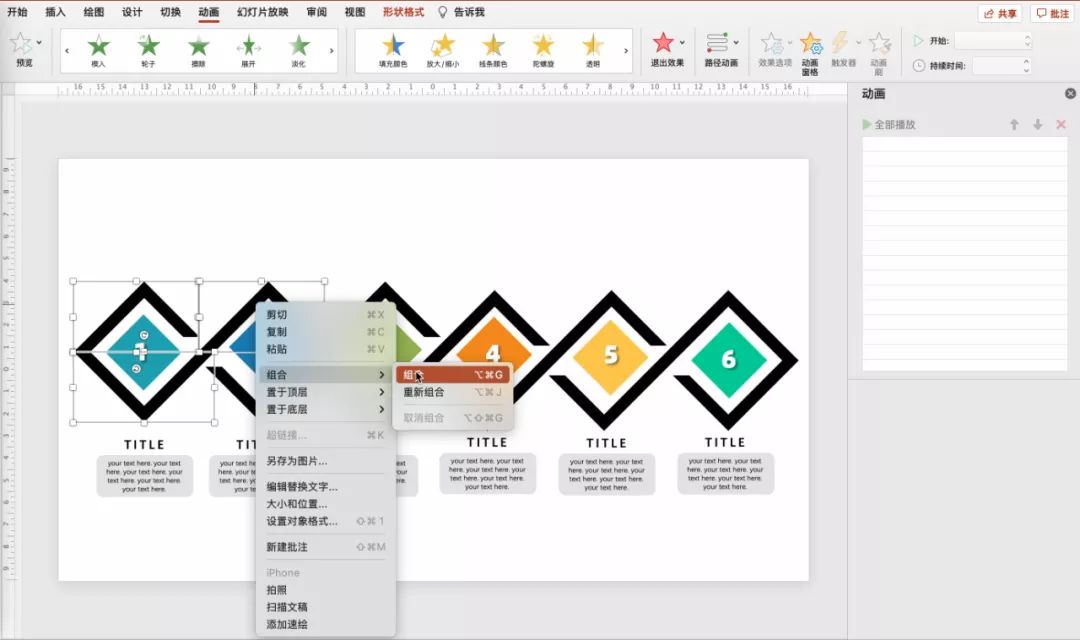This screenshot has height=640, width=1080.
Task: Select 粘贴 in the context menu
Action: pos(325,349)
